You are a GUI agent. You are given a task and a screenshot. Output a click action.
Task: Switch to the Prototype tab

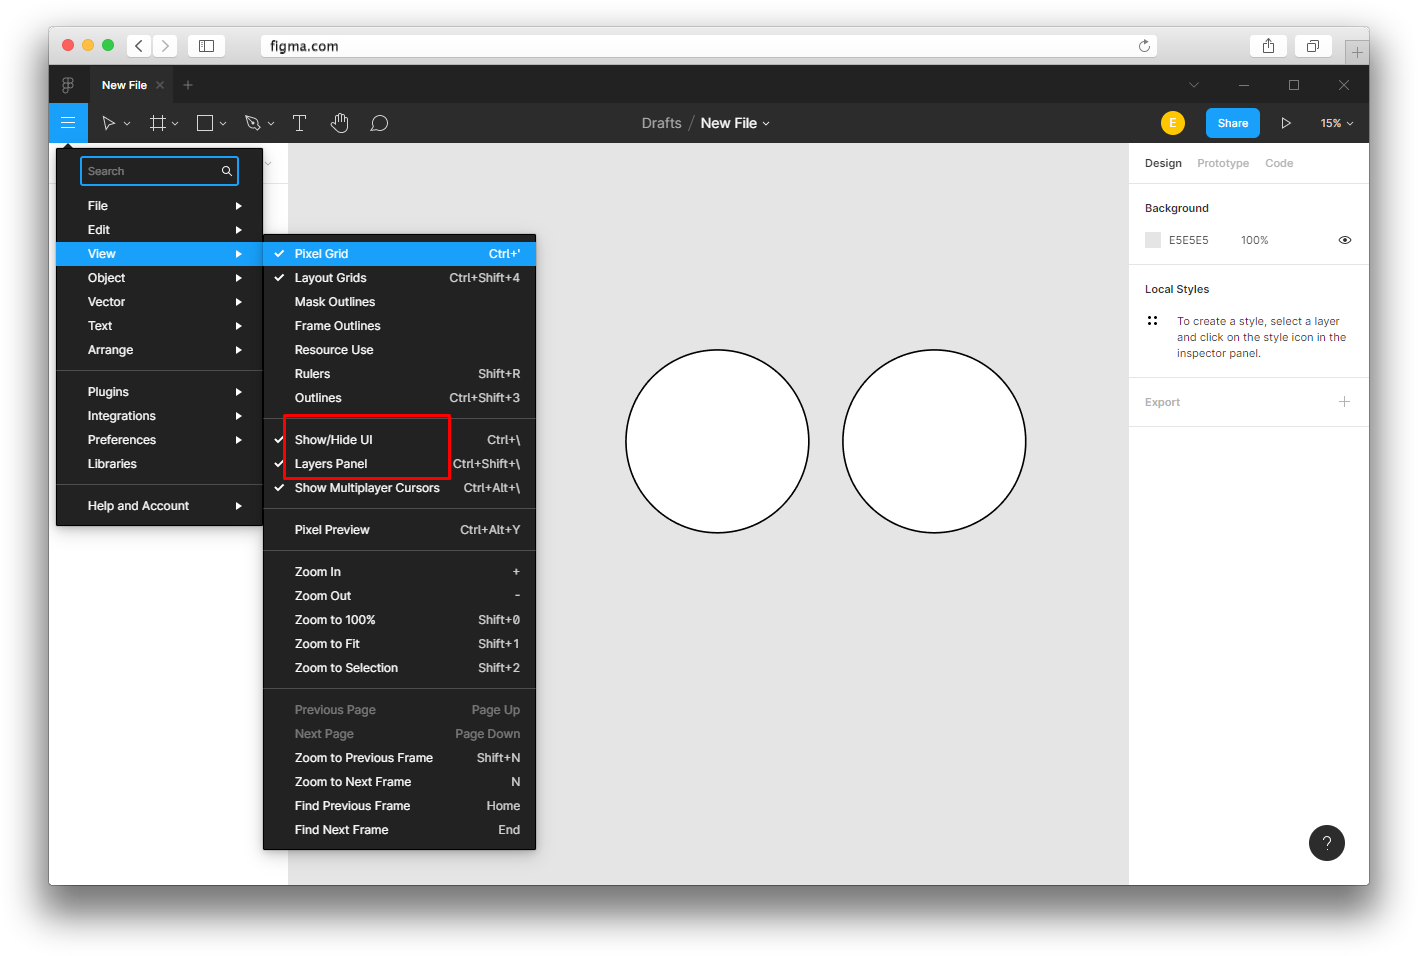(1223, 163)
